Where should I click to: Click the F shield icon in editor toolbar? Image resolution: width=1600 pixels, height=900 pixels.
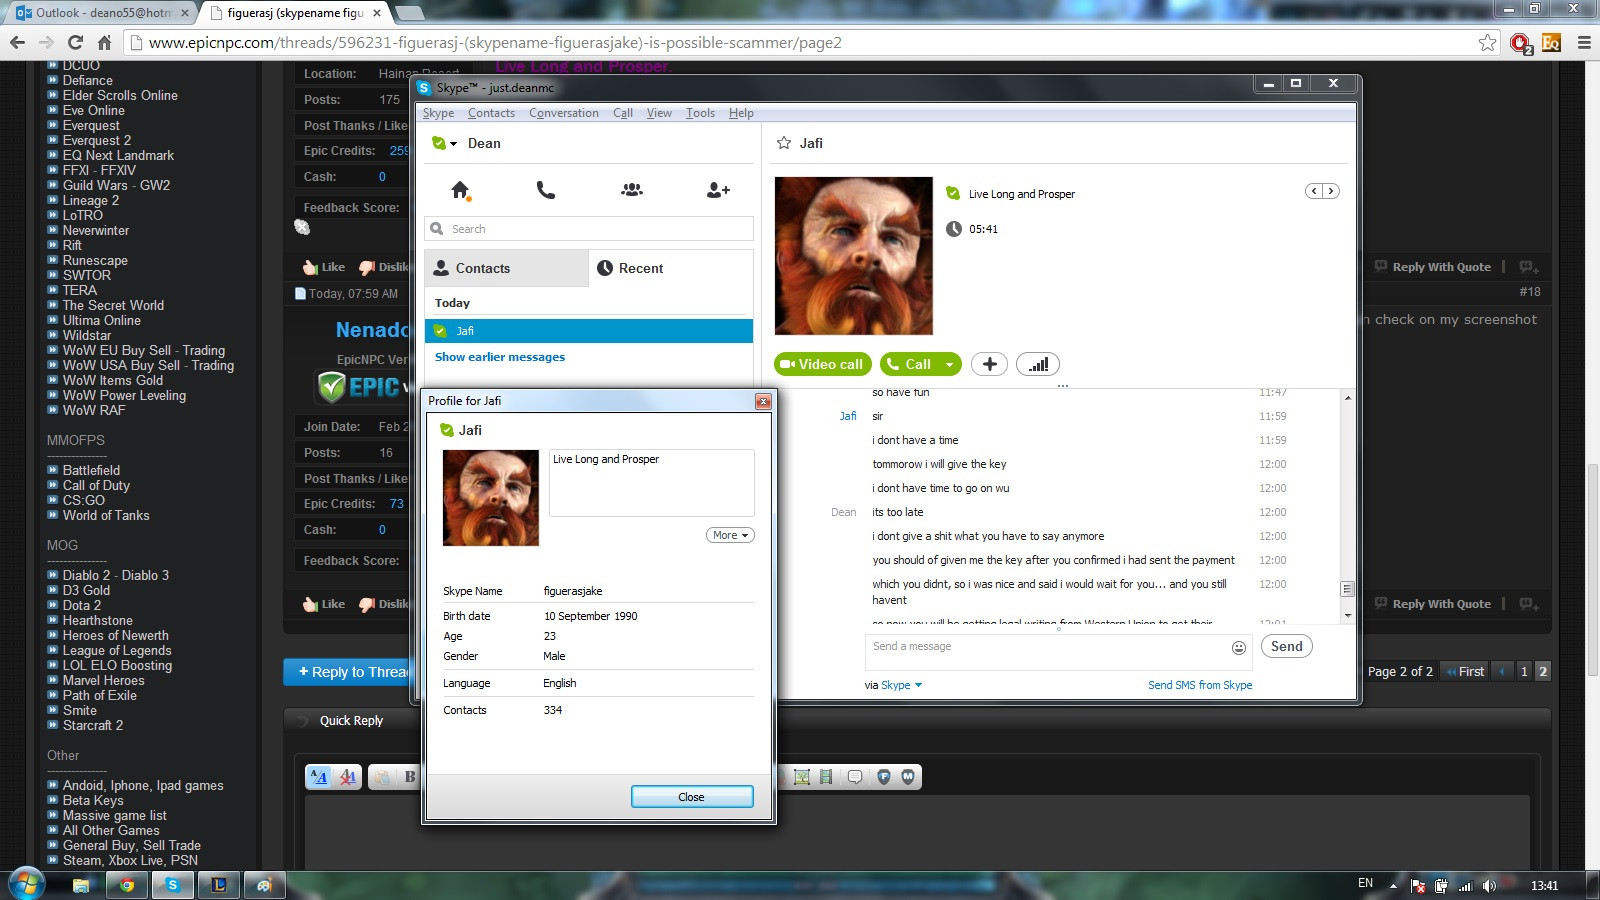point(884,777)
